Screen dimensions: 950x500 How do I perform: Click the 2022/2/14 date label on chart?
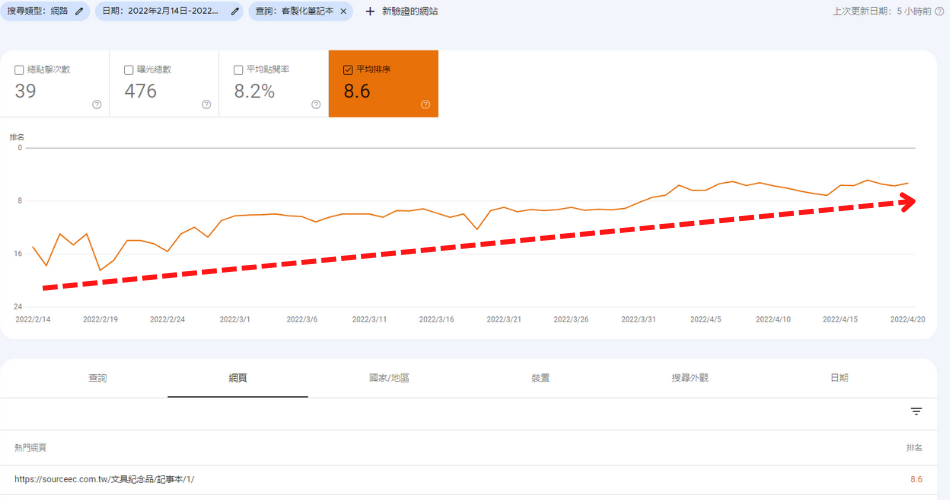click(33, 319)
